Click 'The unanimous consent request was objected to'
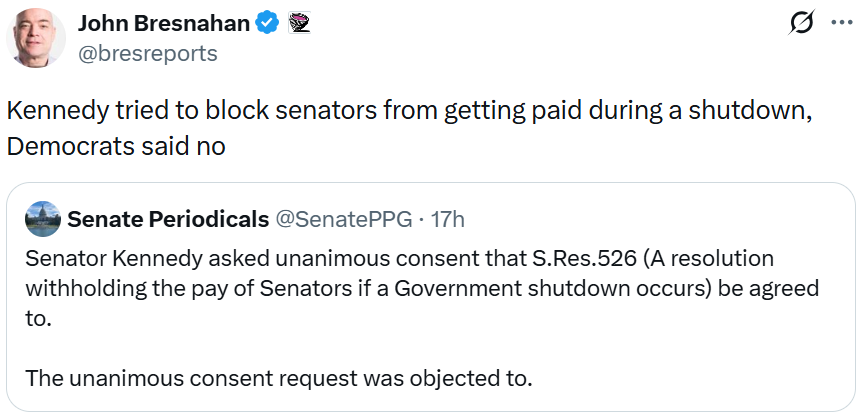 tap(278, 378)
